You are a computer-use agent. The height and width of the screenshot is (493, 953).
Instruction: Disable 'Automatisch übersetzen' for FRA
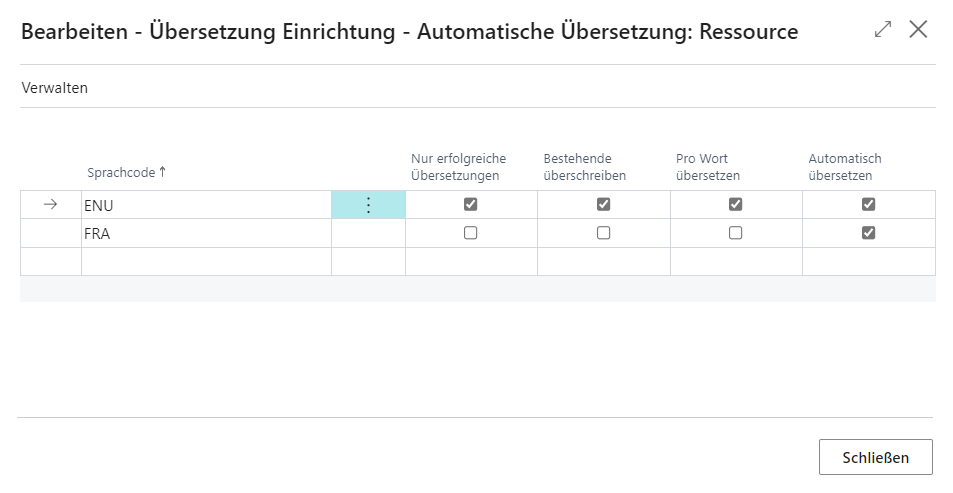[x=868, y=233]
